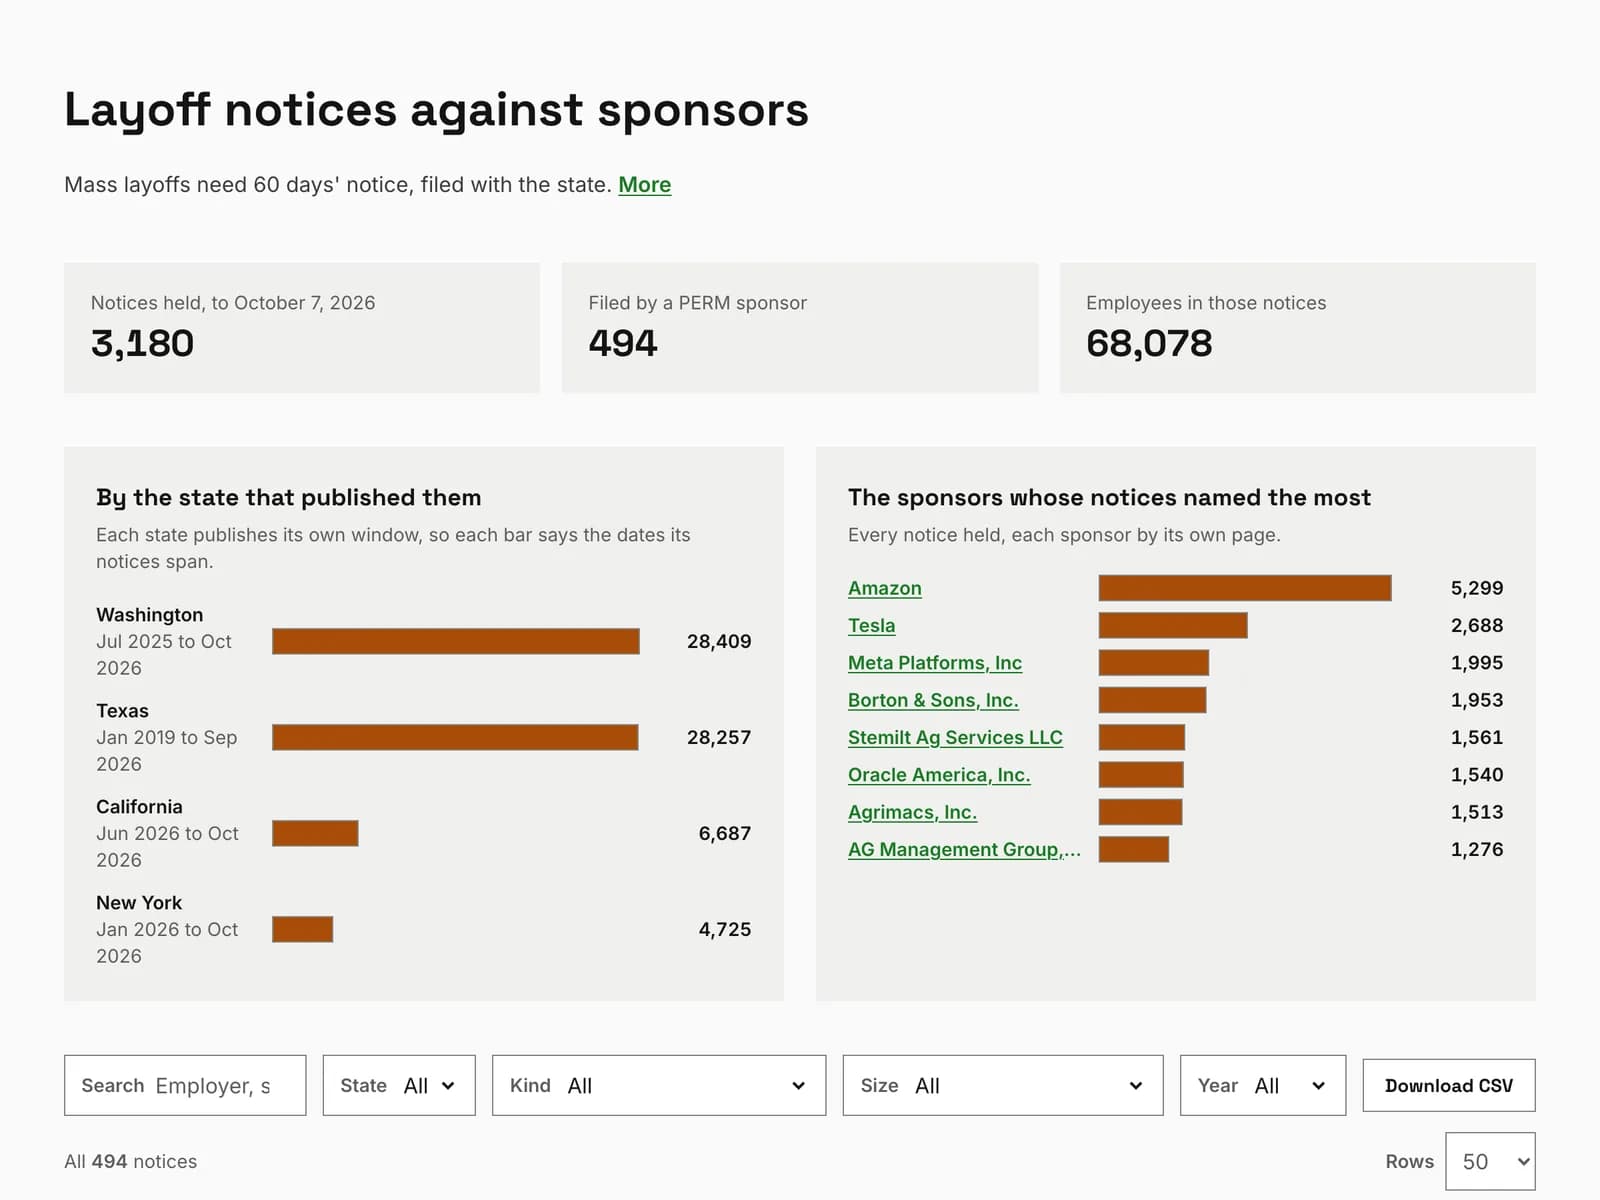Image resolution: width=1600 pixels, height=1200 pixels.
Task: Focus the Search employer input field
Action: [x=185, y=1085]
